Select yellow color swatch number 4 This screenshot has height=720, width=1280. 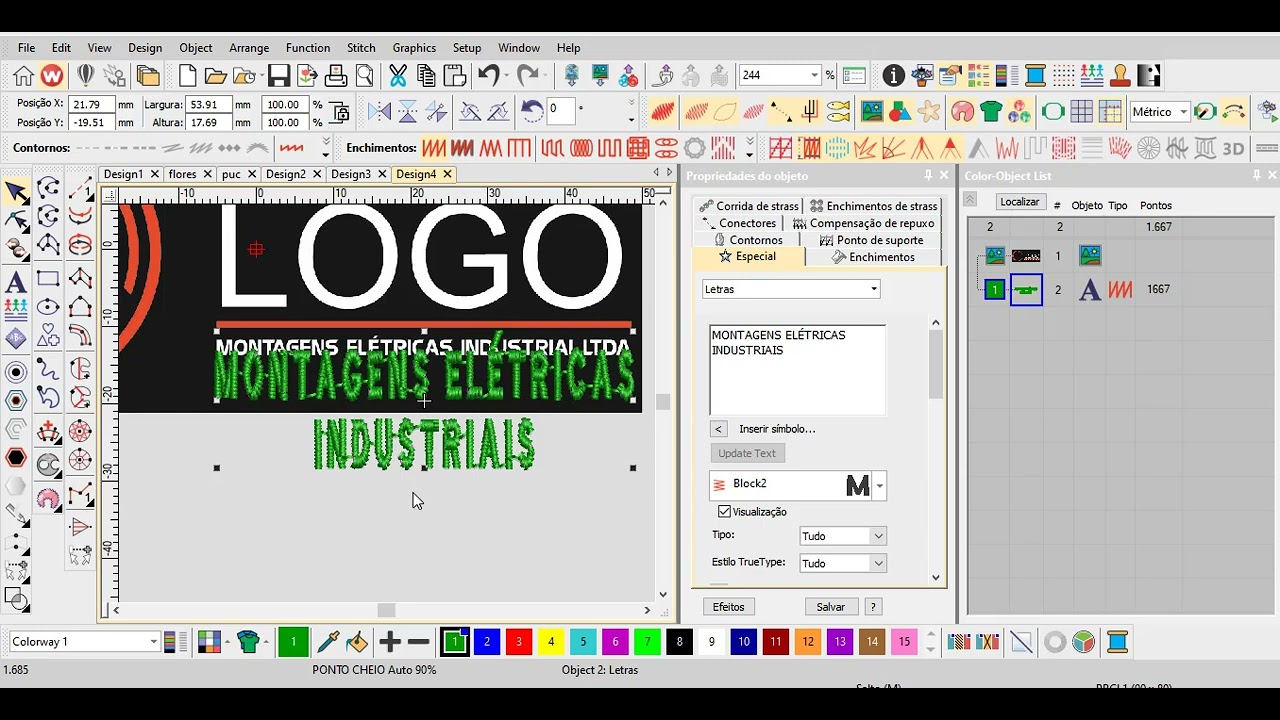pos(551,642)
